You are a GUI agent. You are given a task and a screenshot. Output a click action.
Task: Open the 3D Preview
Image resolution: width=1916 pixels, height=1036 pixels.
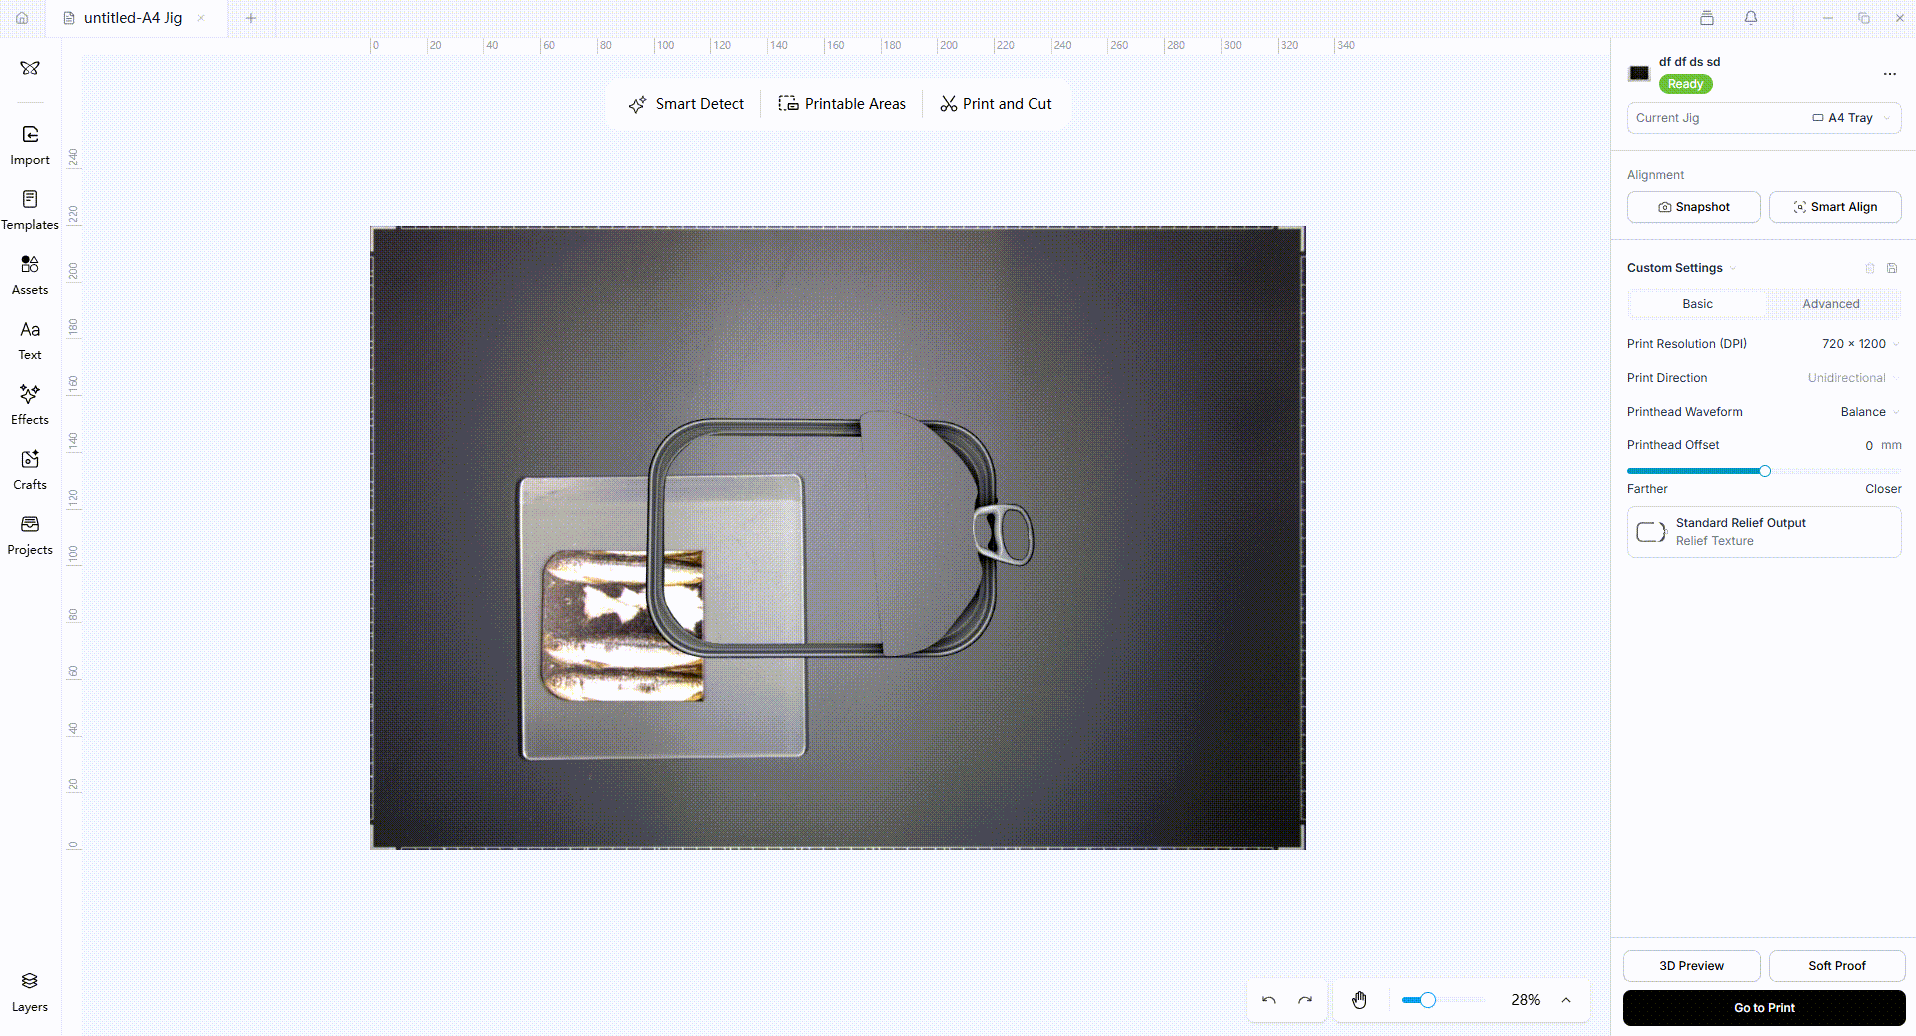coord(1691,966)
